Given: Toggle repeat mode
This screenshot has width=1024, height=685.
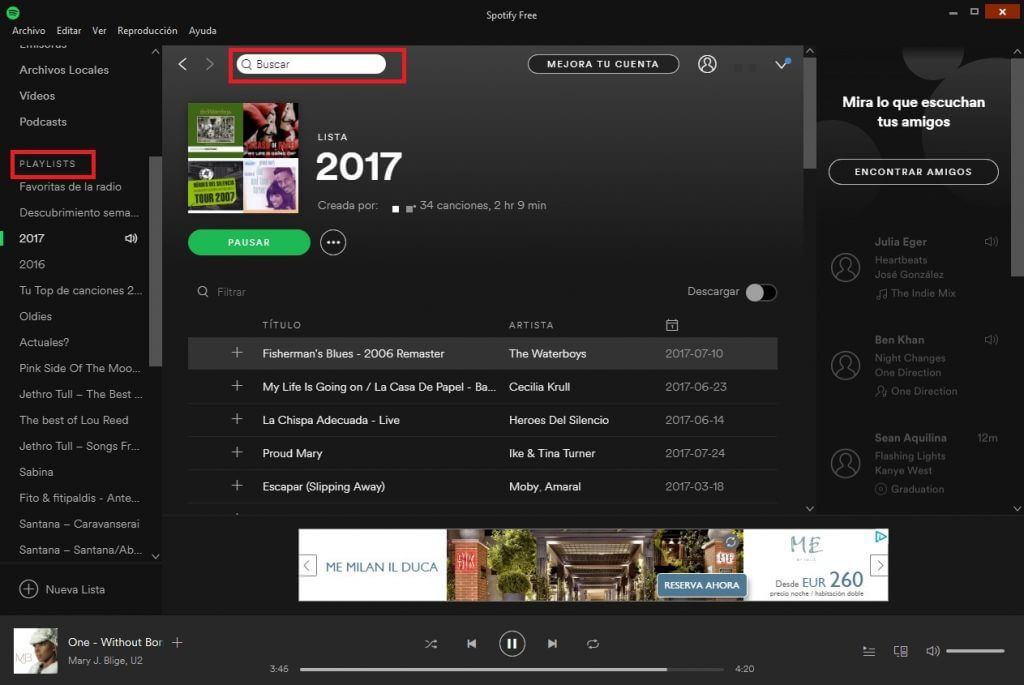Looking at the screenshot, I should pyautogui.click(x=593, y=644).
